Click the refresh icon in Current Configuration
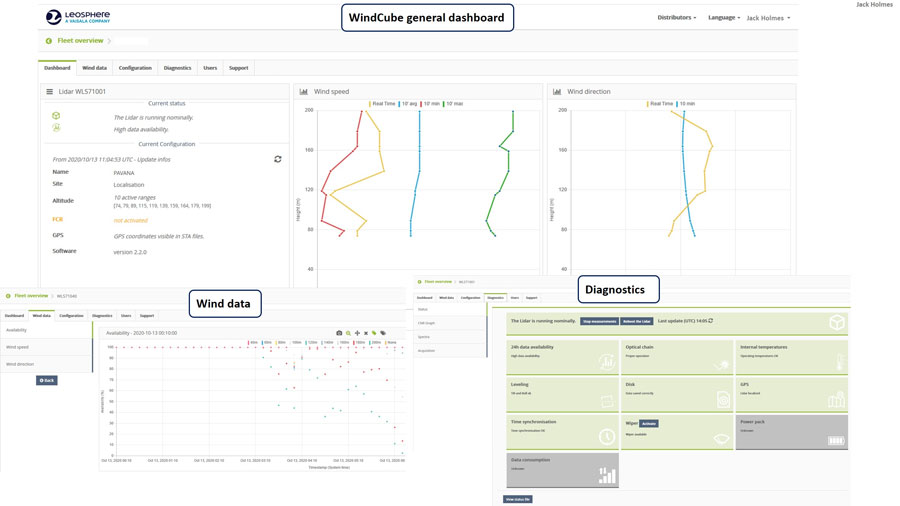Viewport: 900px width, 506px height. (278, 159)
